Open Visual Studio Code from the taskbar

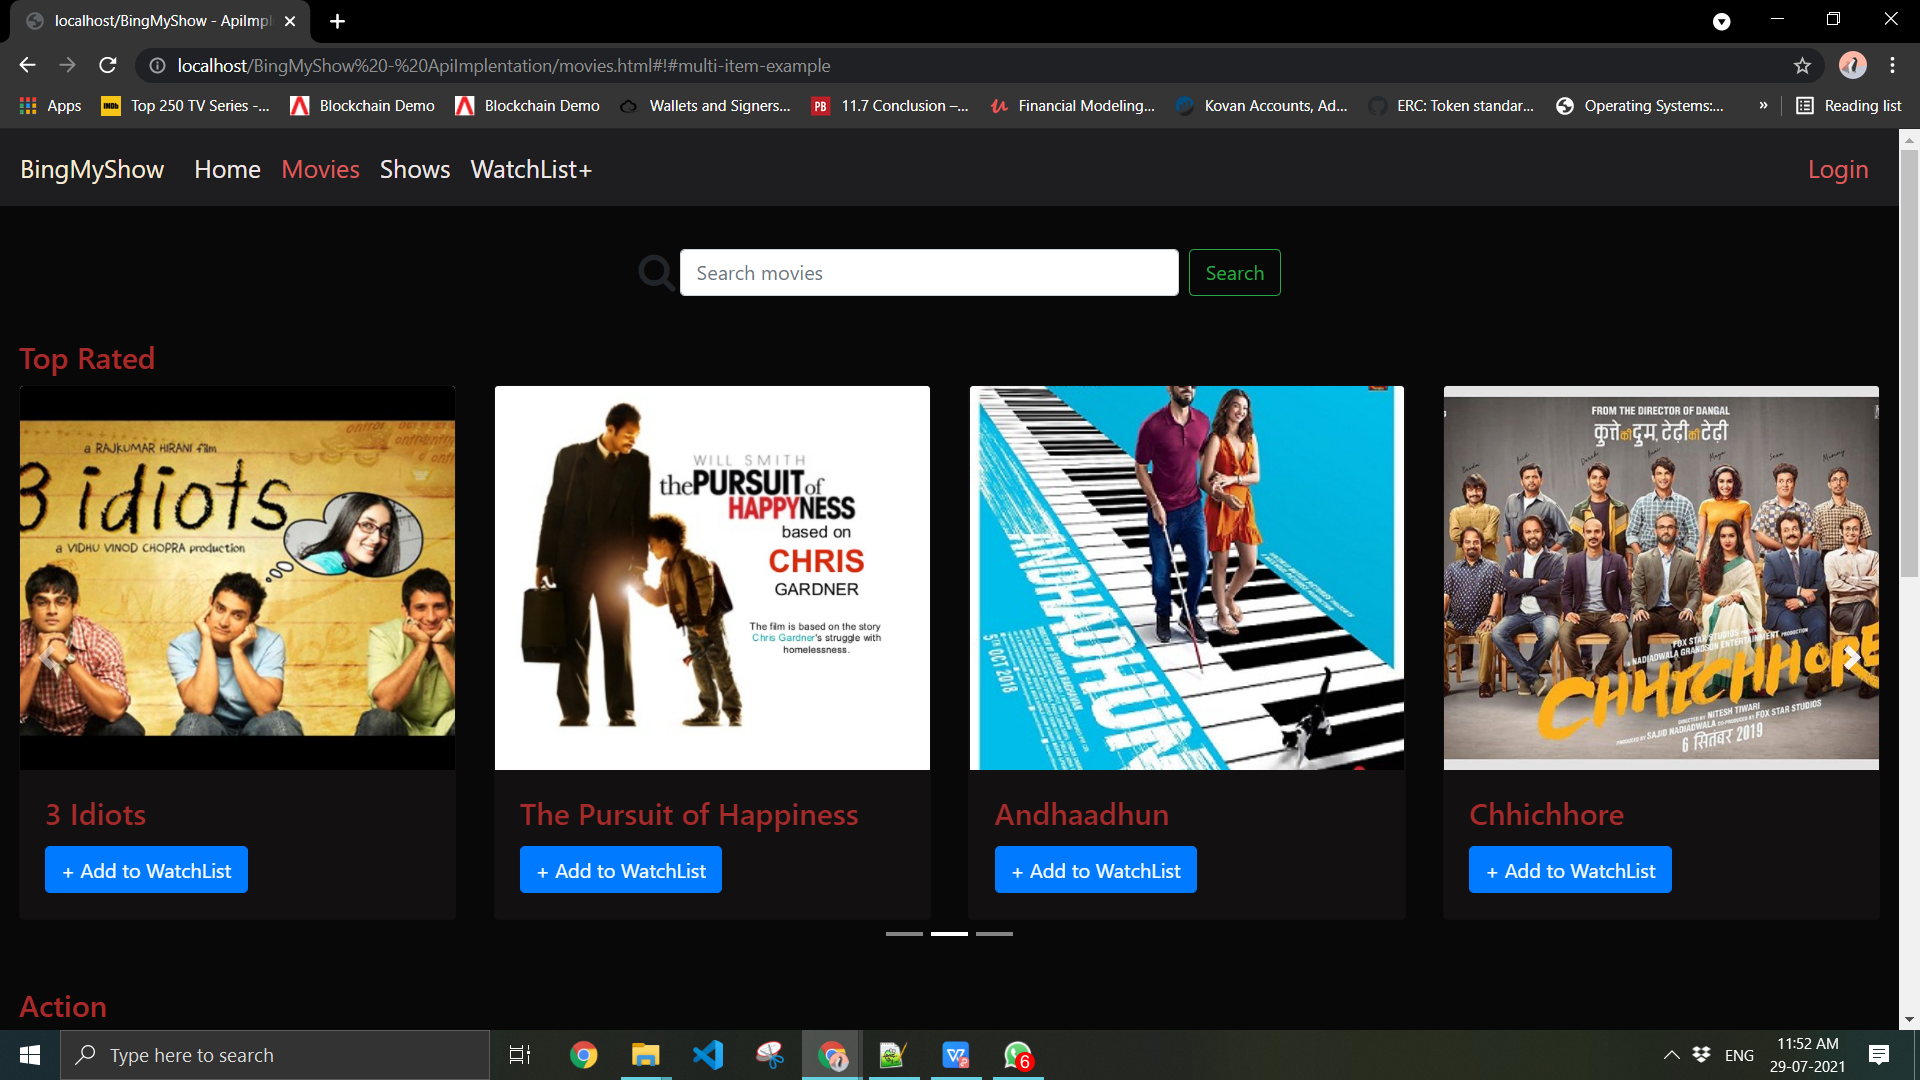tap(708, 1054)
